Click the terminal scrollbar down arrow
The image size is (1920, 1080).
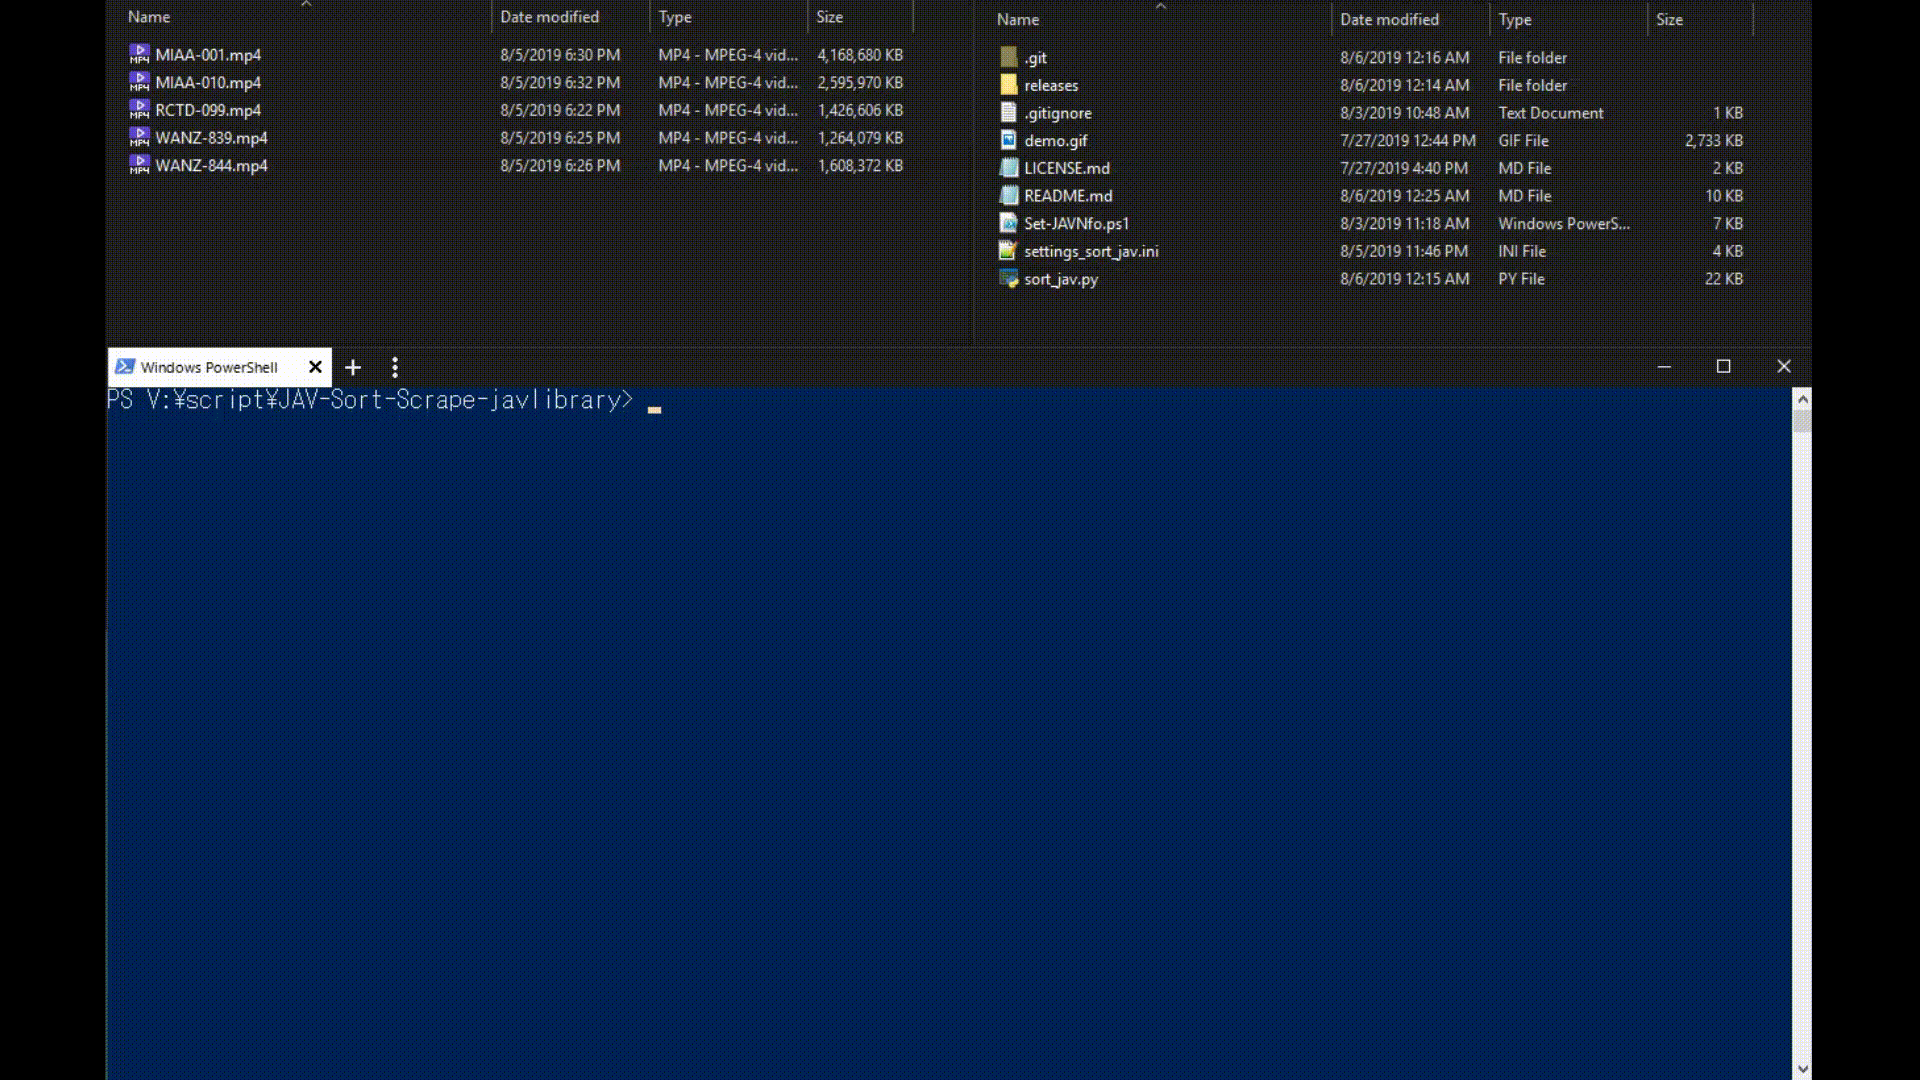[1802, 1068]
